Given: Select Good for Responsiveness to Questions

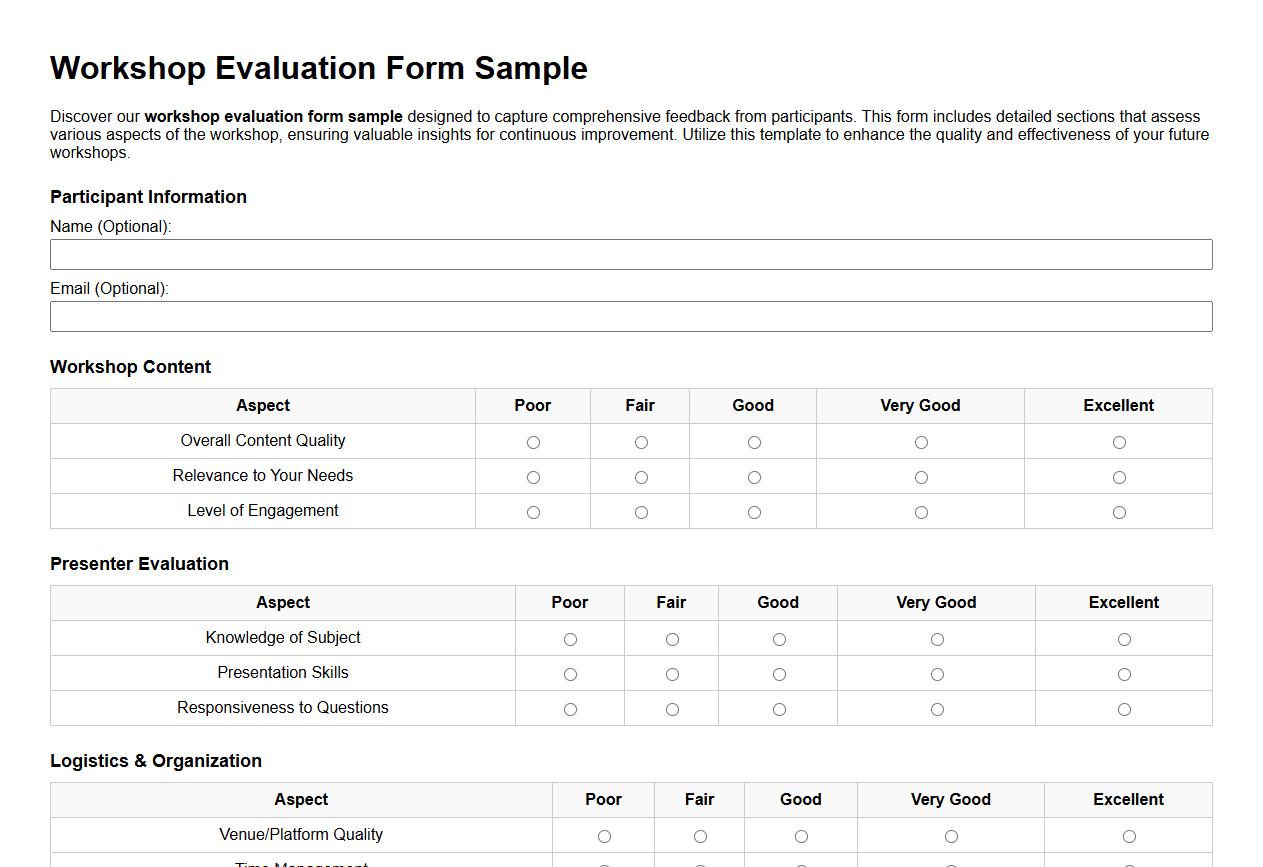Looking at the screenshot, I should [x=778, y=708].
